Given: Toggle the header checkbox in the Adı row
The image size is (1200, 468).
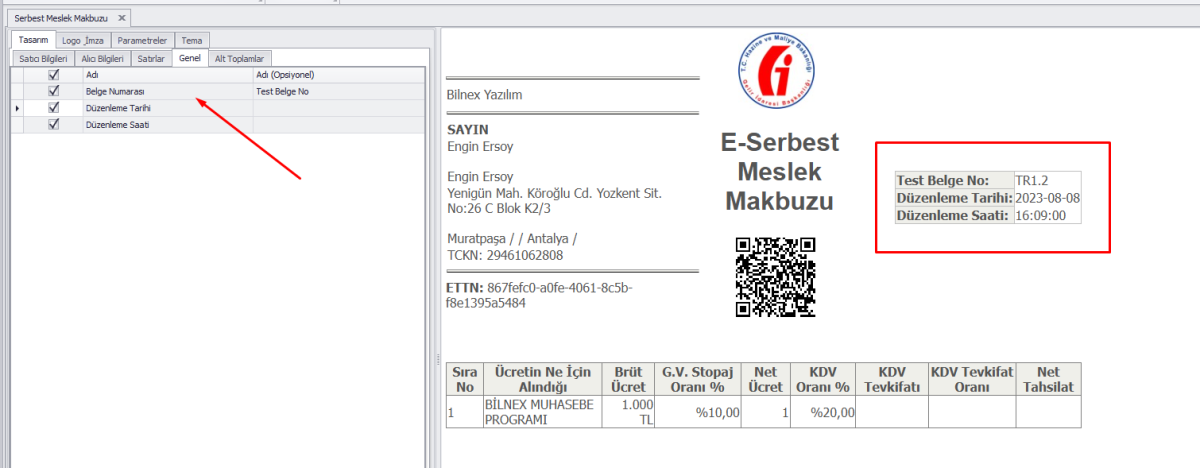Looking at the screenshot, I should pyautogui.click(x=54, y=75).
